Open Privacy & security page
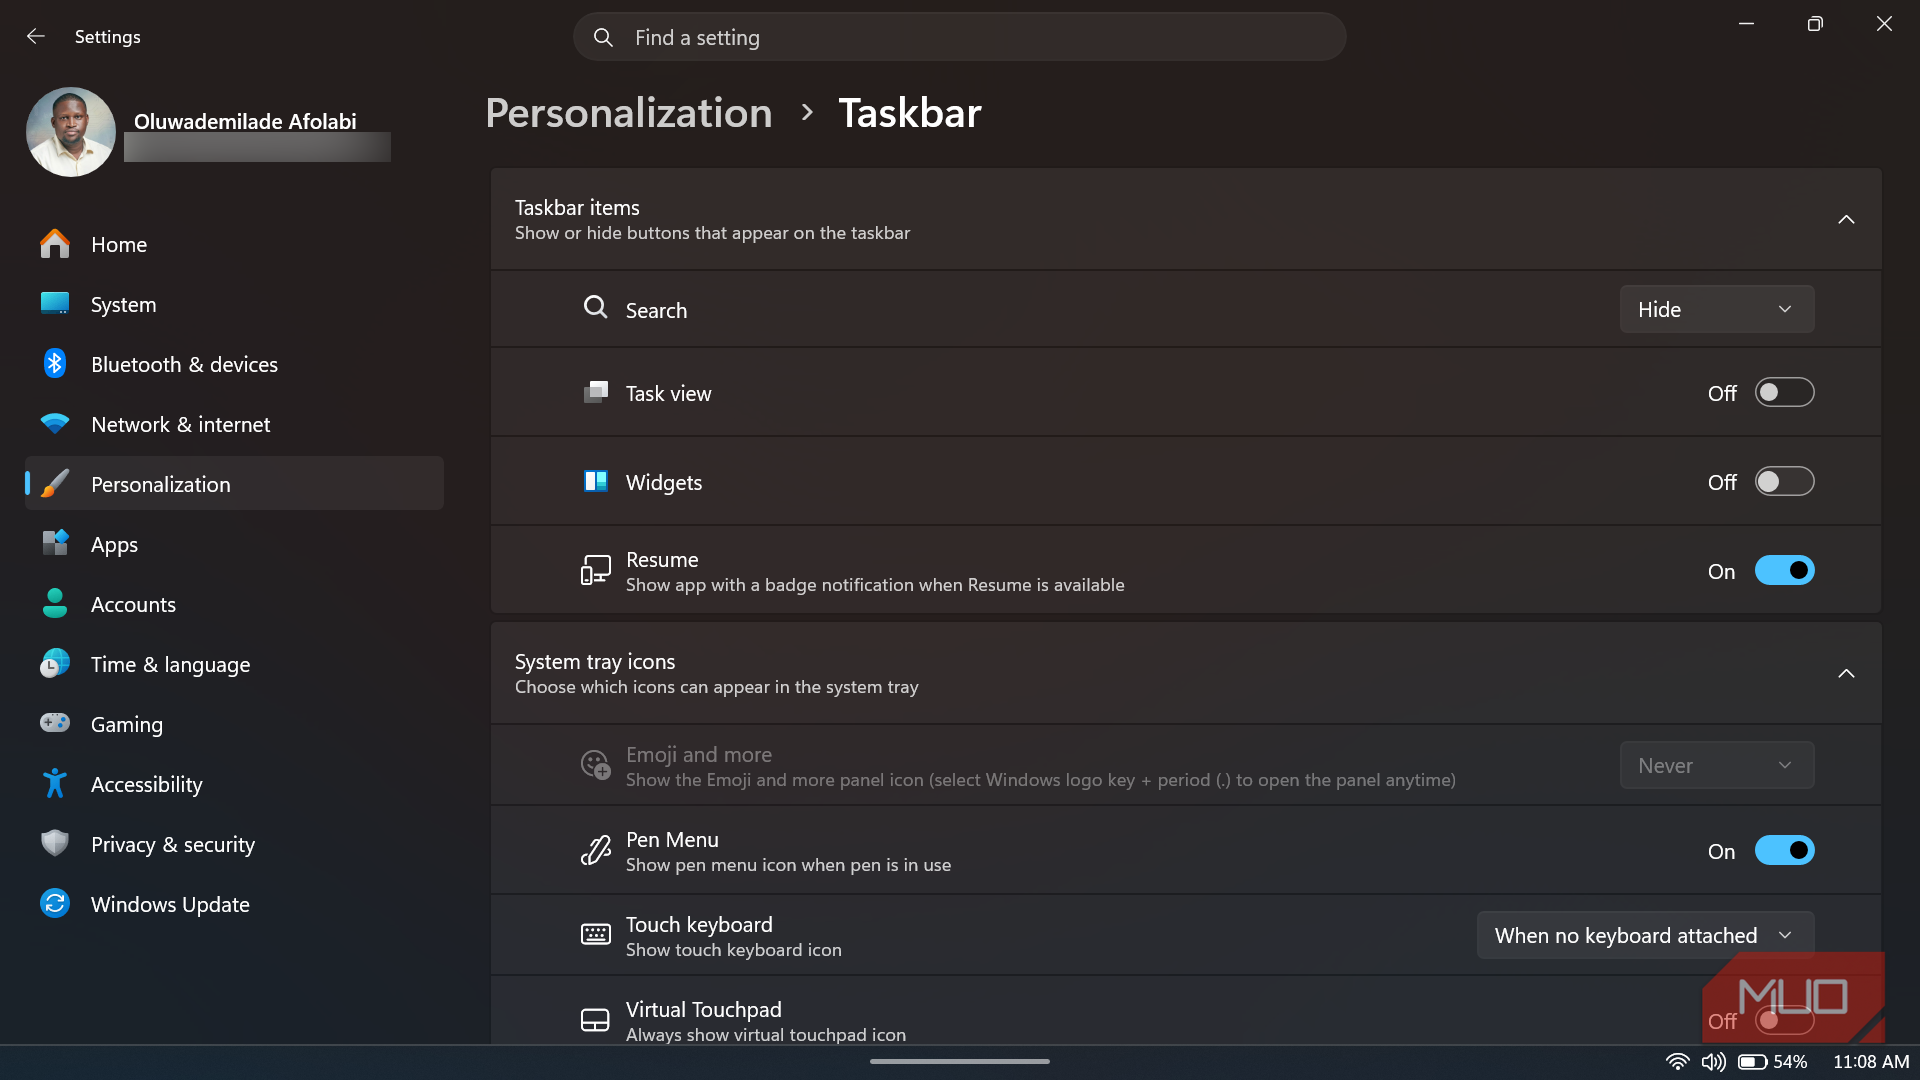Image resolution: width=1920 pixels, height=1080 pixels. pyautogui.click(x=234, y=844)
